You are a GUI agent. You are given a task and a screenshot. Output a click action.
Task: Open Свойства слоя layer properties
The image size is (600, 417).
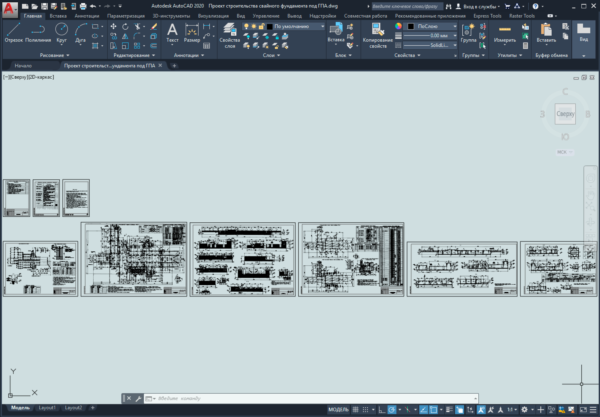tap(230, 35)
